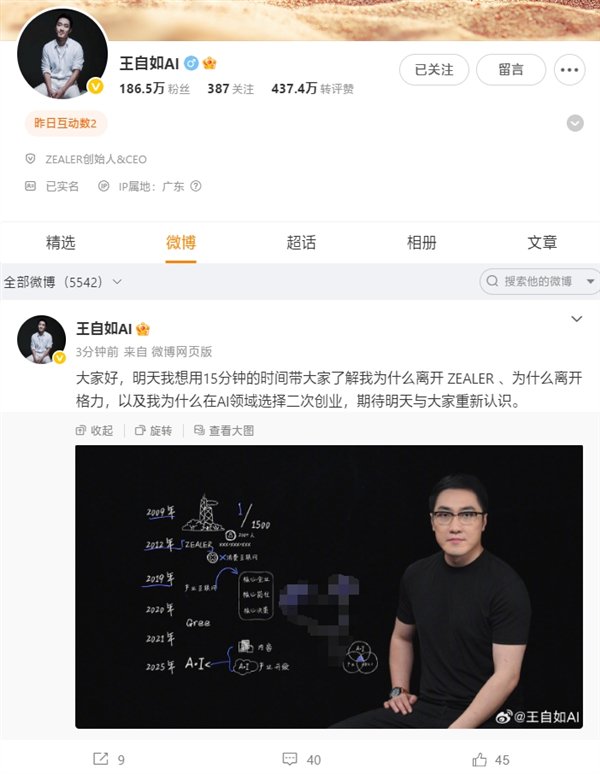Click the crown VIP badge beside profile name
The width and height of the screenshot is (600, 774).
coord(210,63)
